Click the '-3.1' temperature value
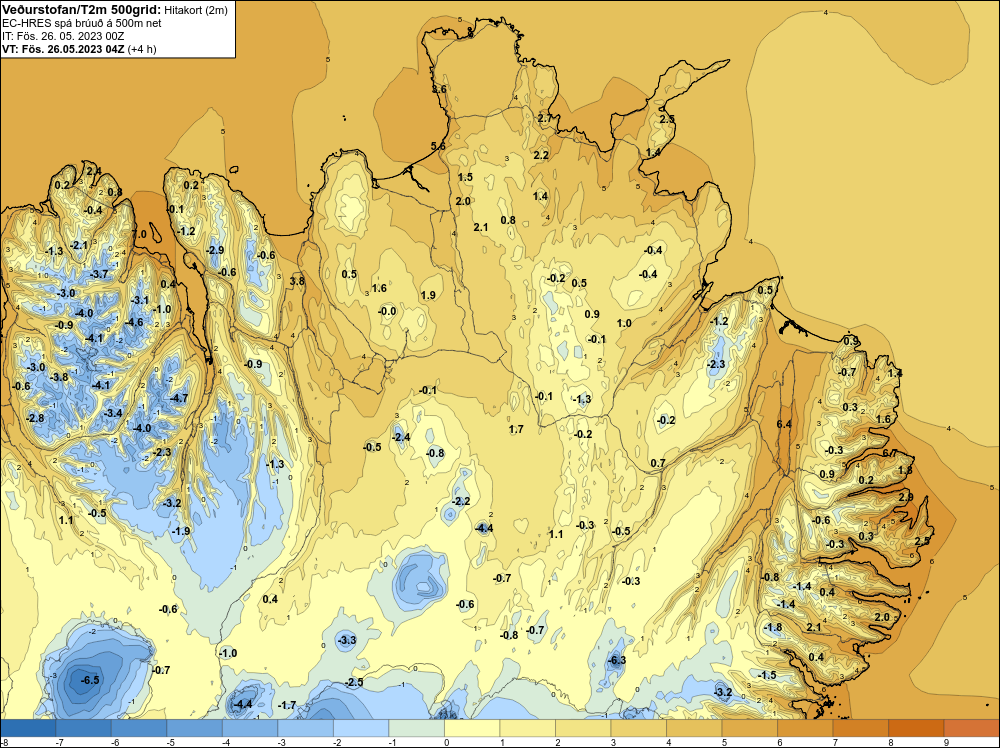 click(140, 300)
